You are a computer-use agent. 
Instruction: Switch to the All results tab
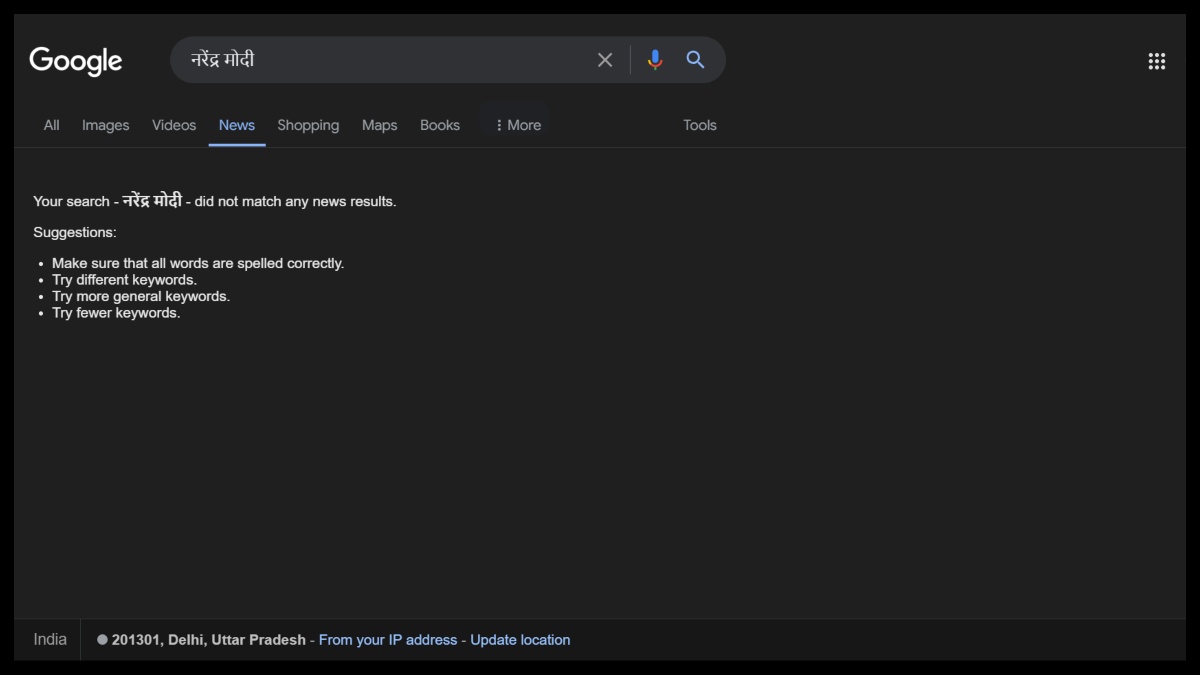pyautogui.click(x=51, y=125)
